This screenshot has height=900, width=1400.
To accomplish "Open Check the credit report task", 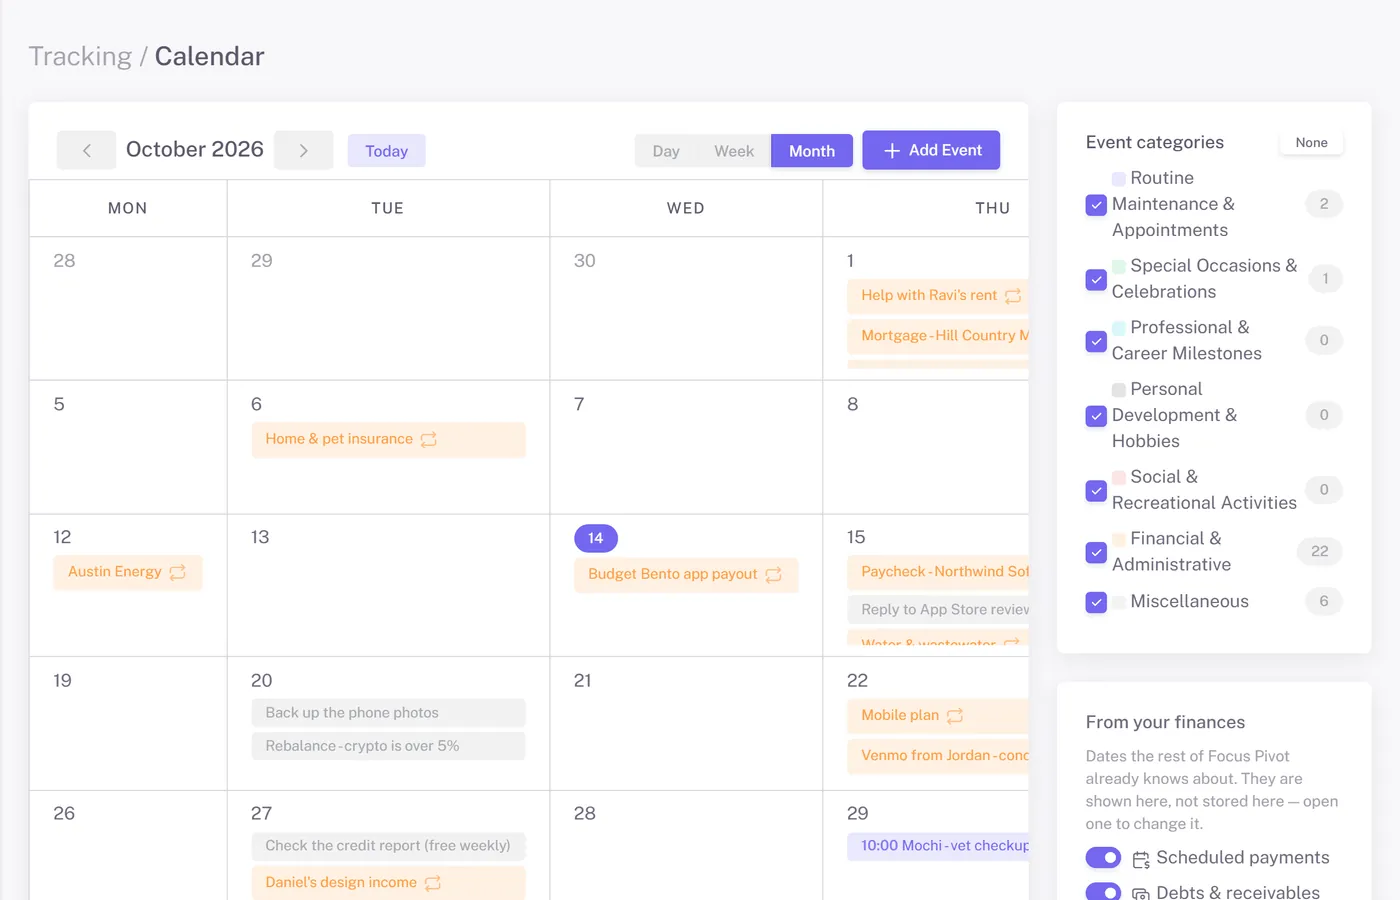I will (388, 846).
